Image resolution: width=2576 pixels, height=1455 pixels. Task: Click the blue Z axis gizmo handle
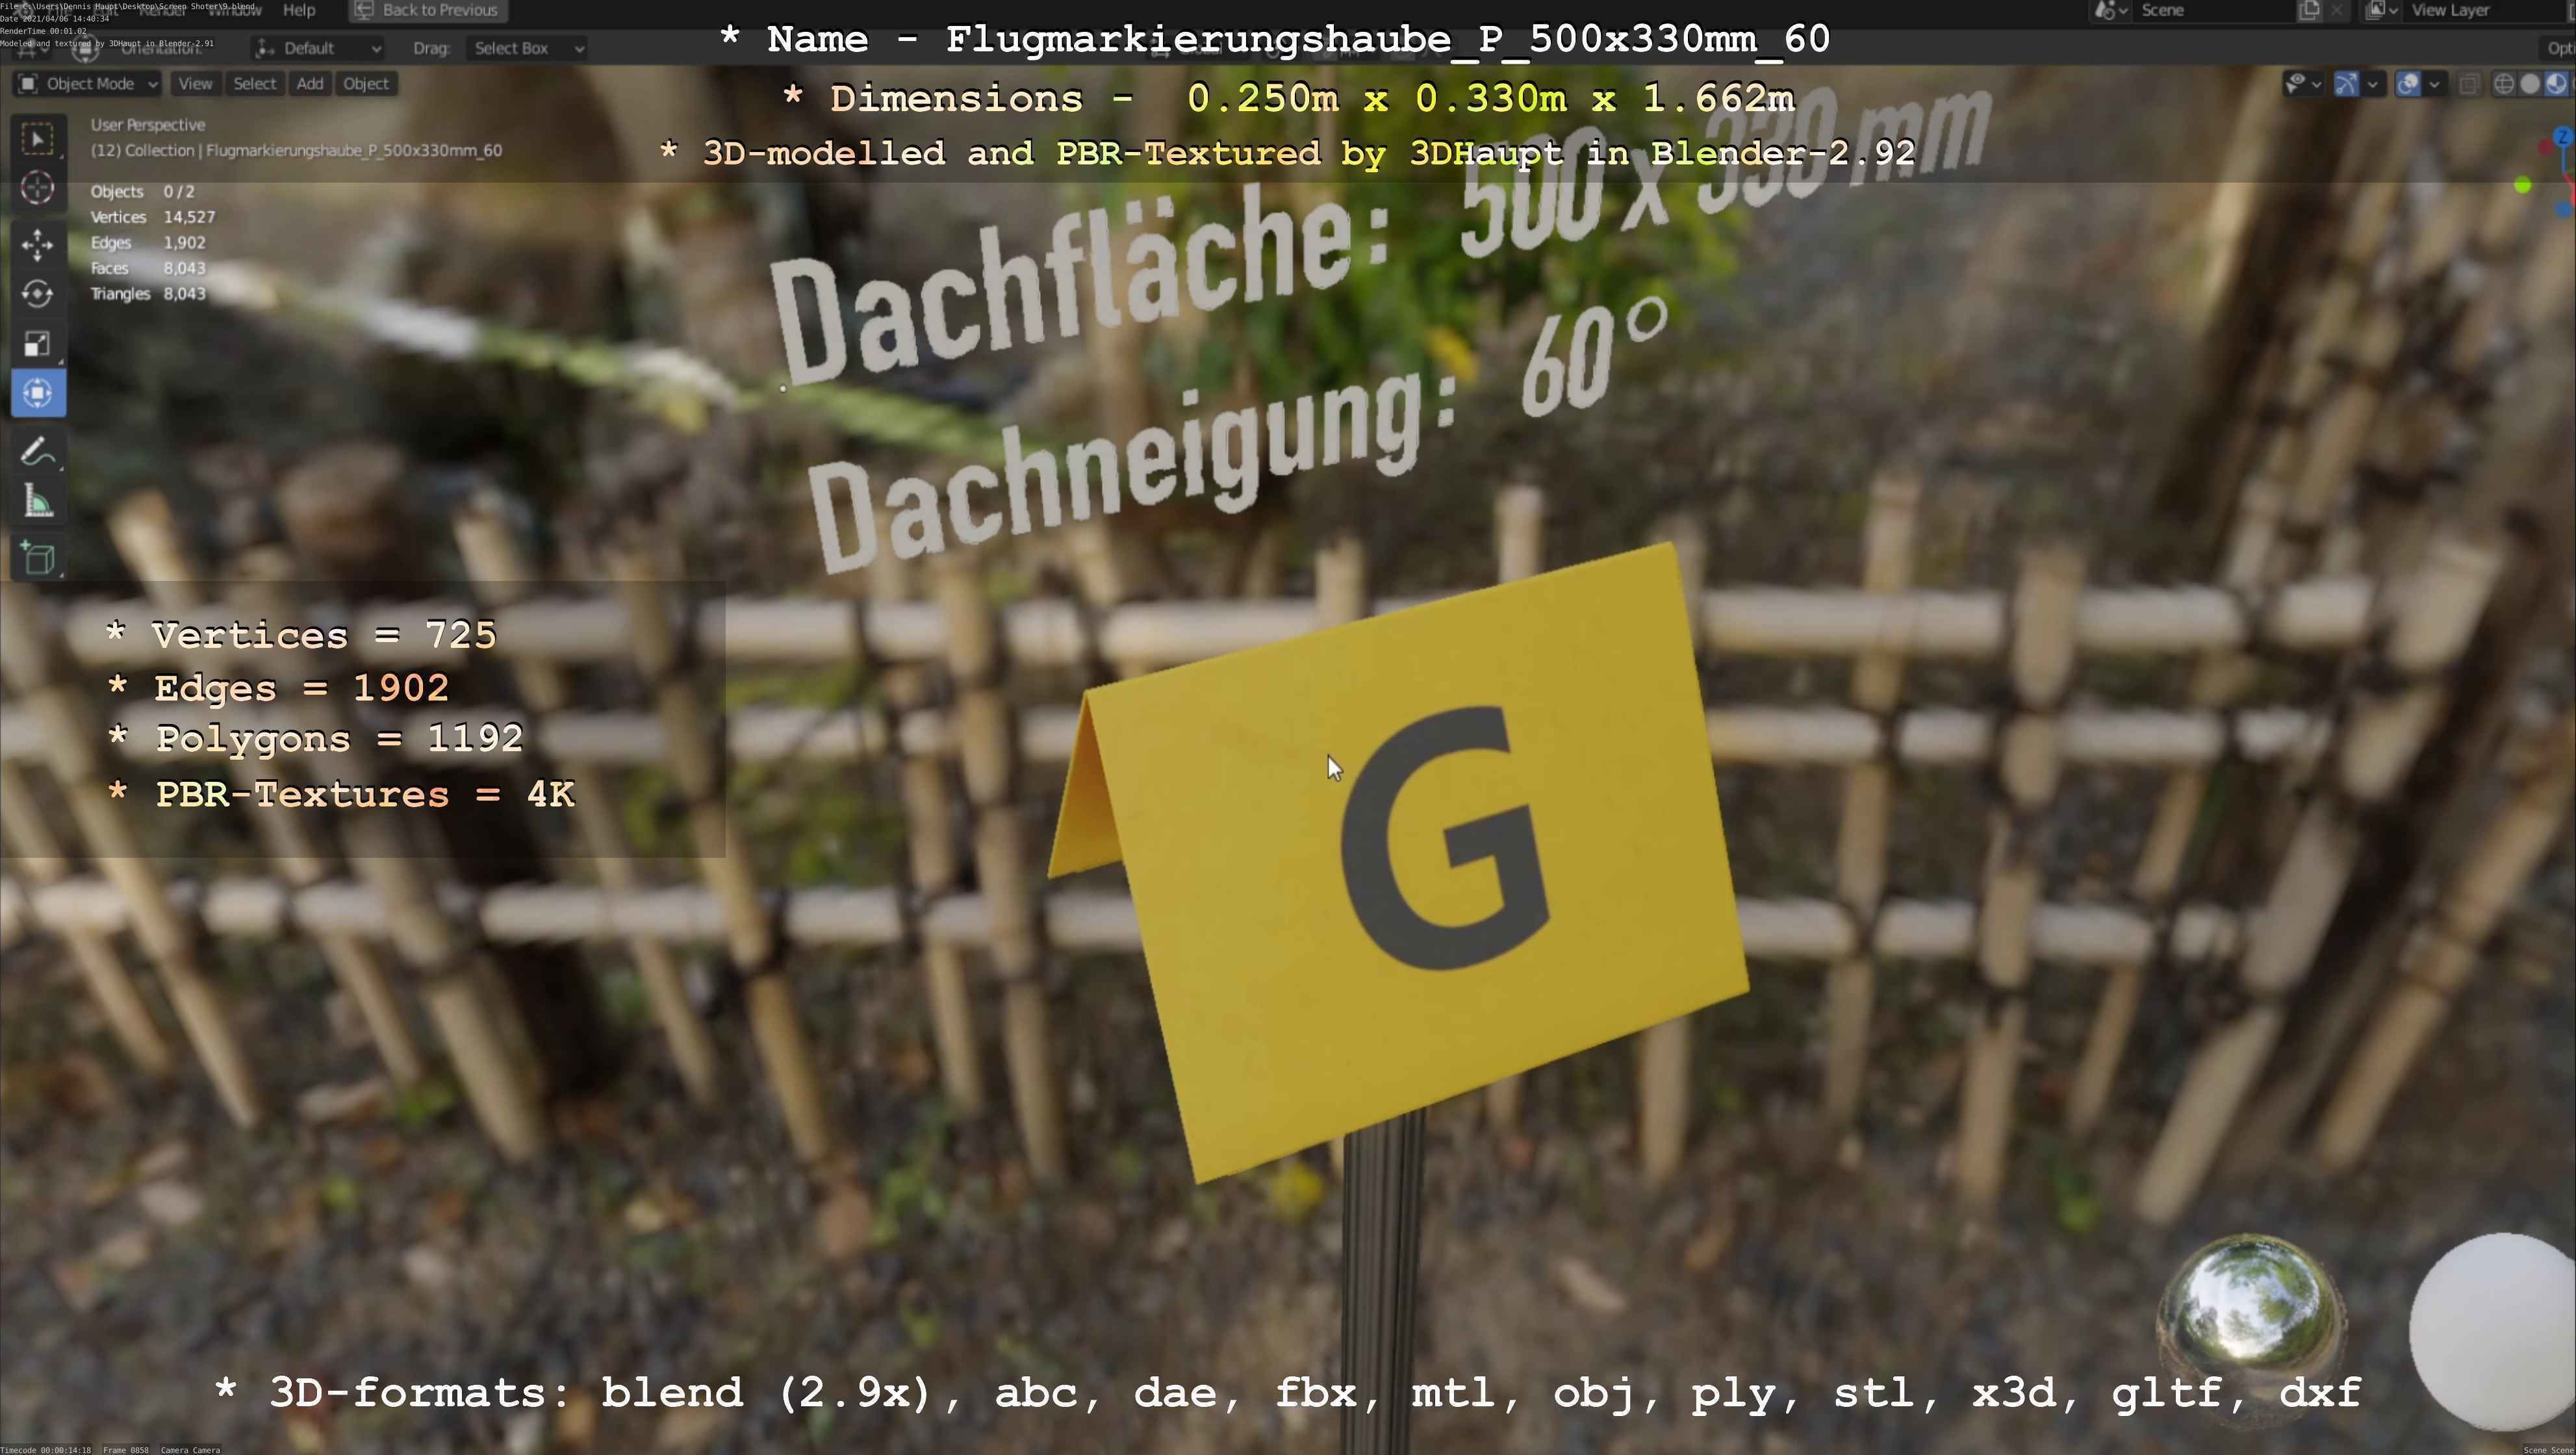point(2562,135)
